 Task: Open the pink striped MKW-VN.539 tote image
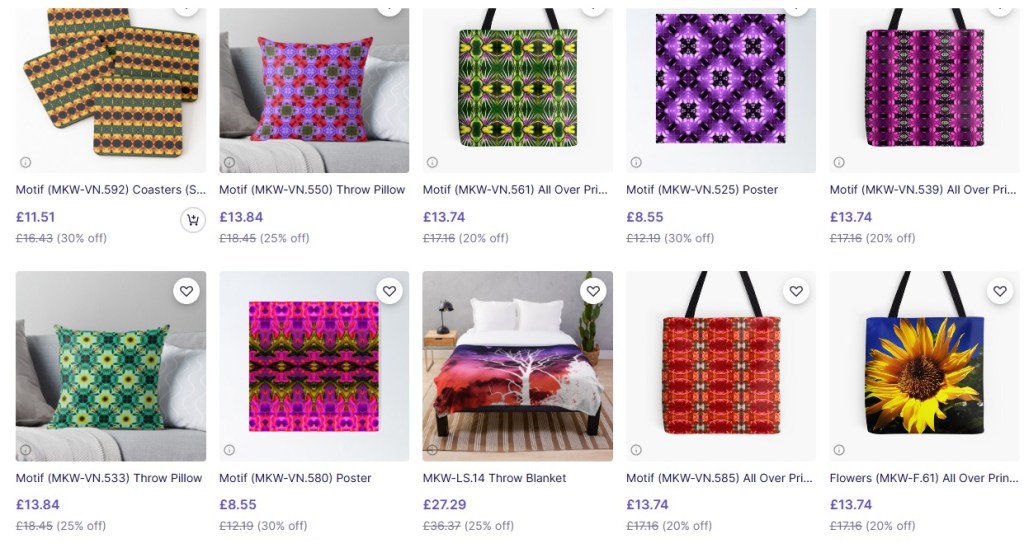click(923, 90)
